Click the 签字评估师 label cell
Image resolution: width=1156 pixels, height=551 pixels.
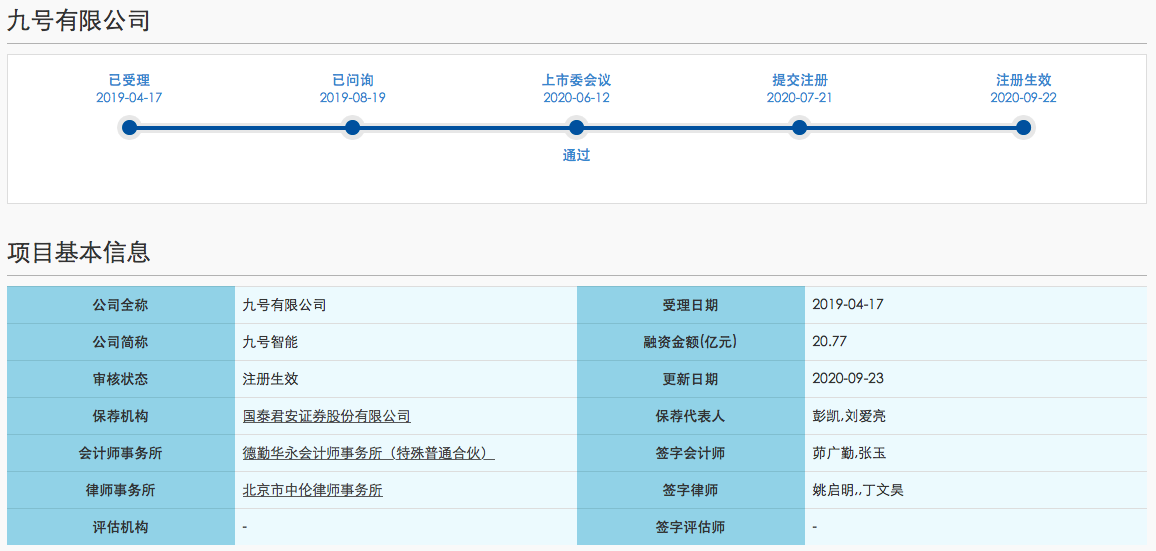(691, 527)
